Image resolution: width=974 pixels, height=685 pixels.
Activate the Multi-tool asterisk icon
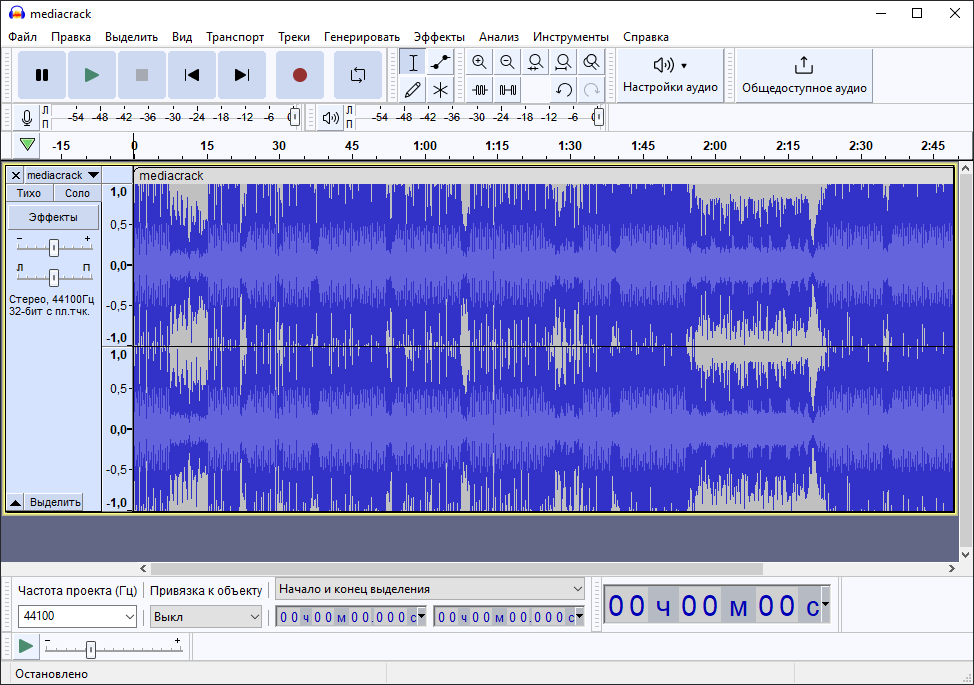click(440, 89)
